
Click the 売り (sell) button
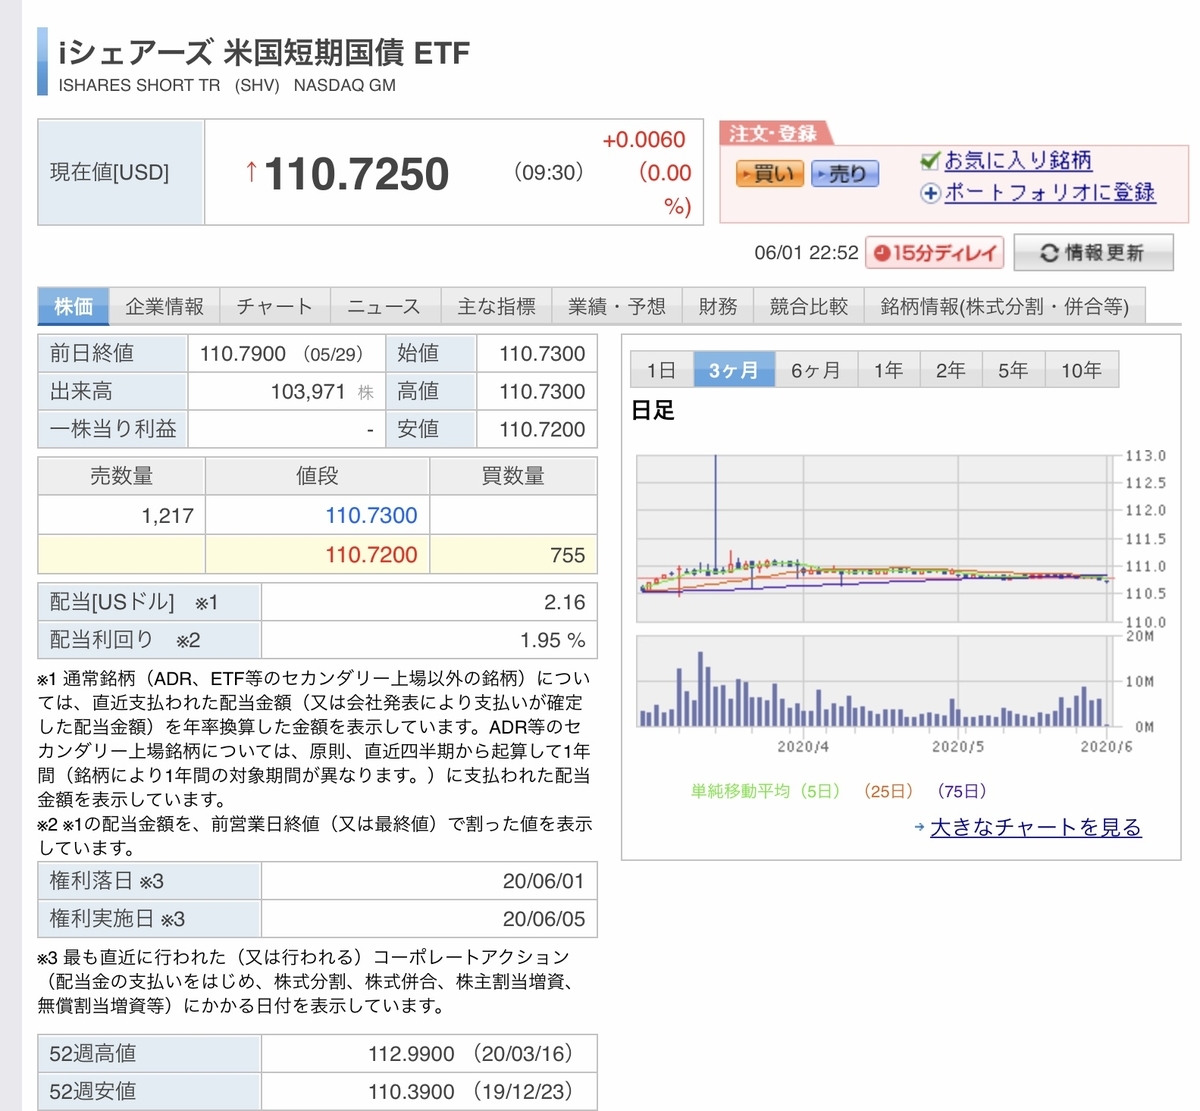[x=845, y=174]
